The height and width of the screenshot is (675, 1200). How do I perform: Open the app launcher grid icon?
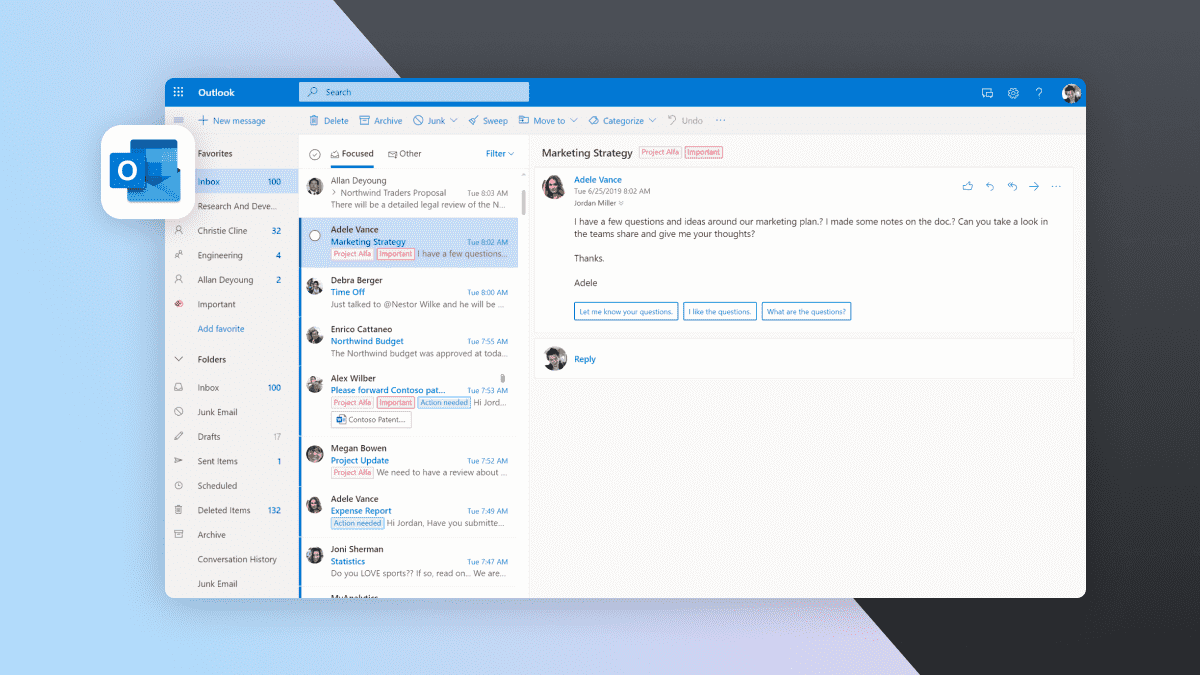tap(178, 92)
